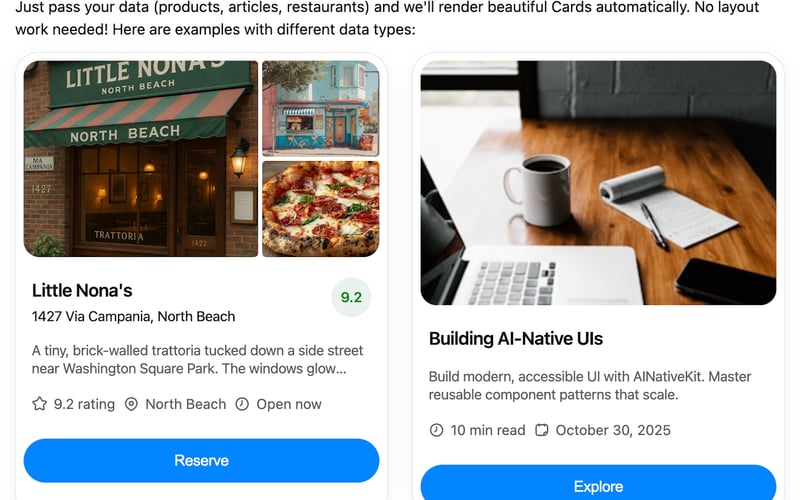Screen dimensions: 800x500
Task: Open the Little Nona's storefront photo
Action: (x=141, y=159)
